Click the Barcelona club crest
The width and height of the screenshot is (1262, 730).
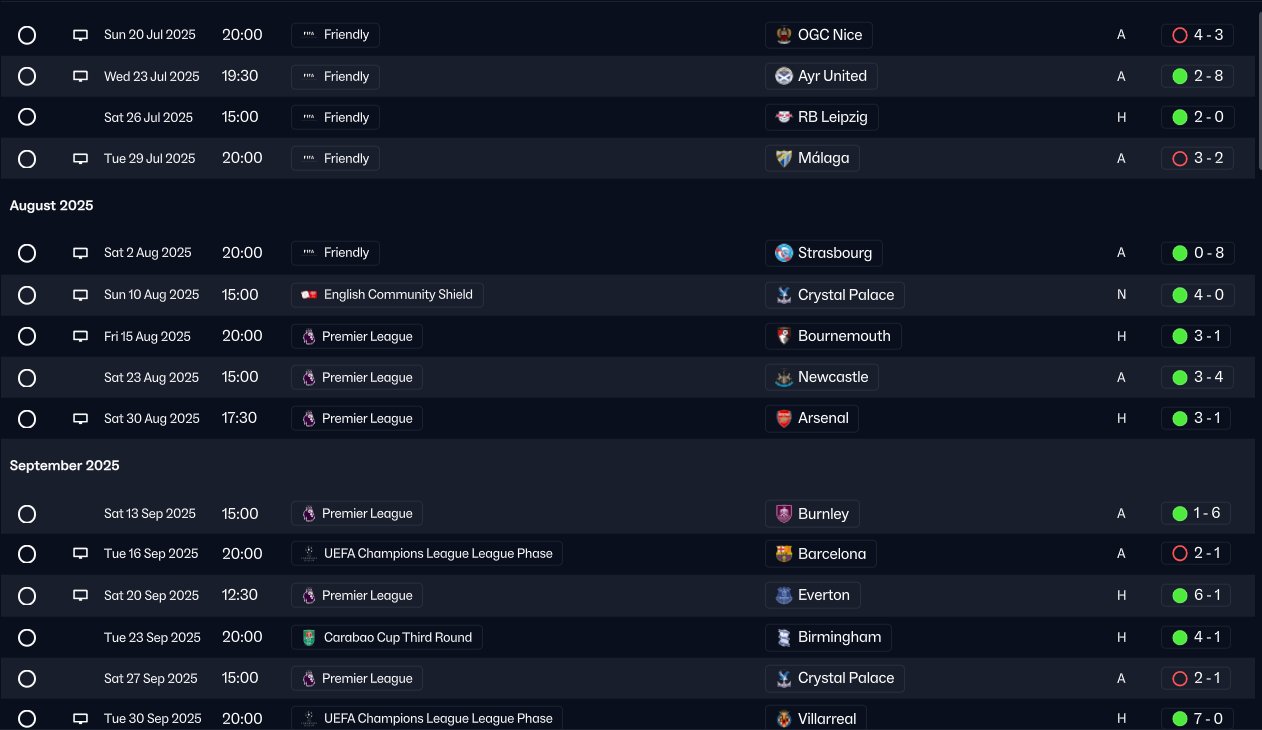784,554
